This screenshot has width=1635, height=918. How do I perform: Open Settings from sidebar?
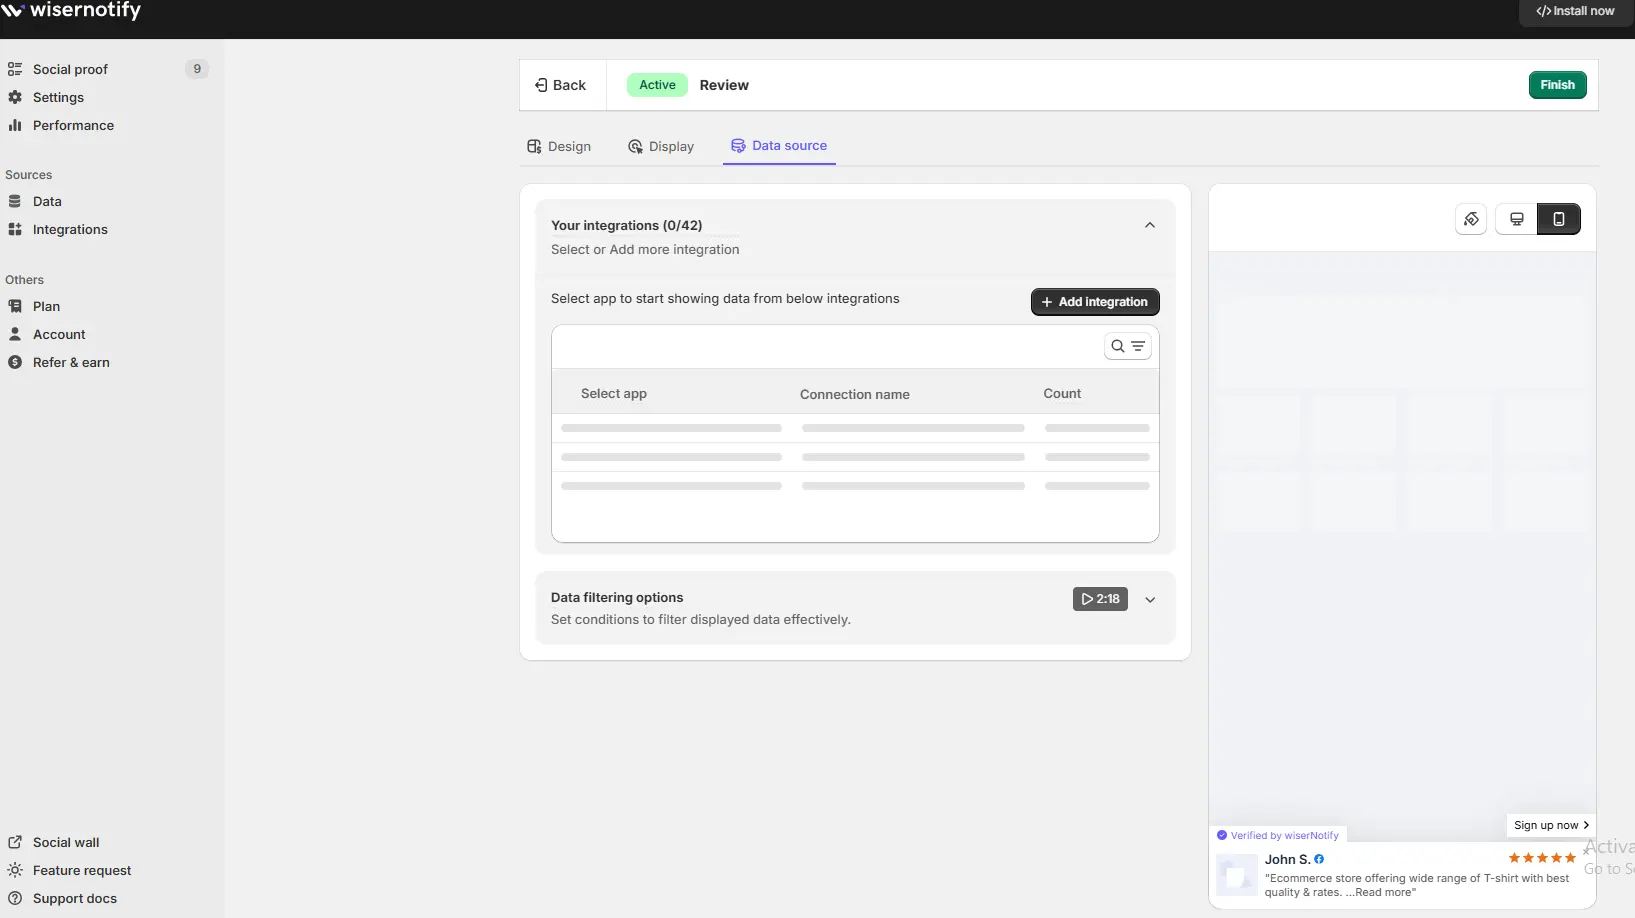(58, 97)
